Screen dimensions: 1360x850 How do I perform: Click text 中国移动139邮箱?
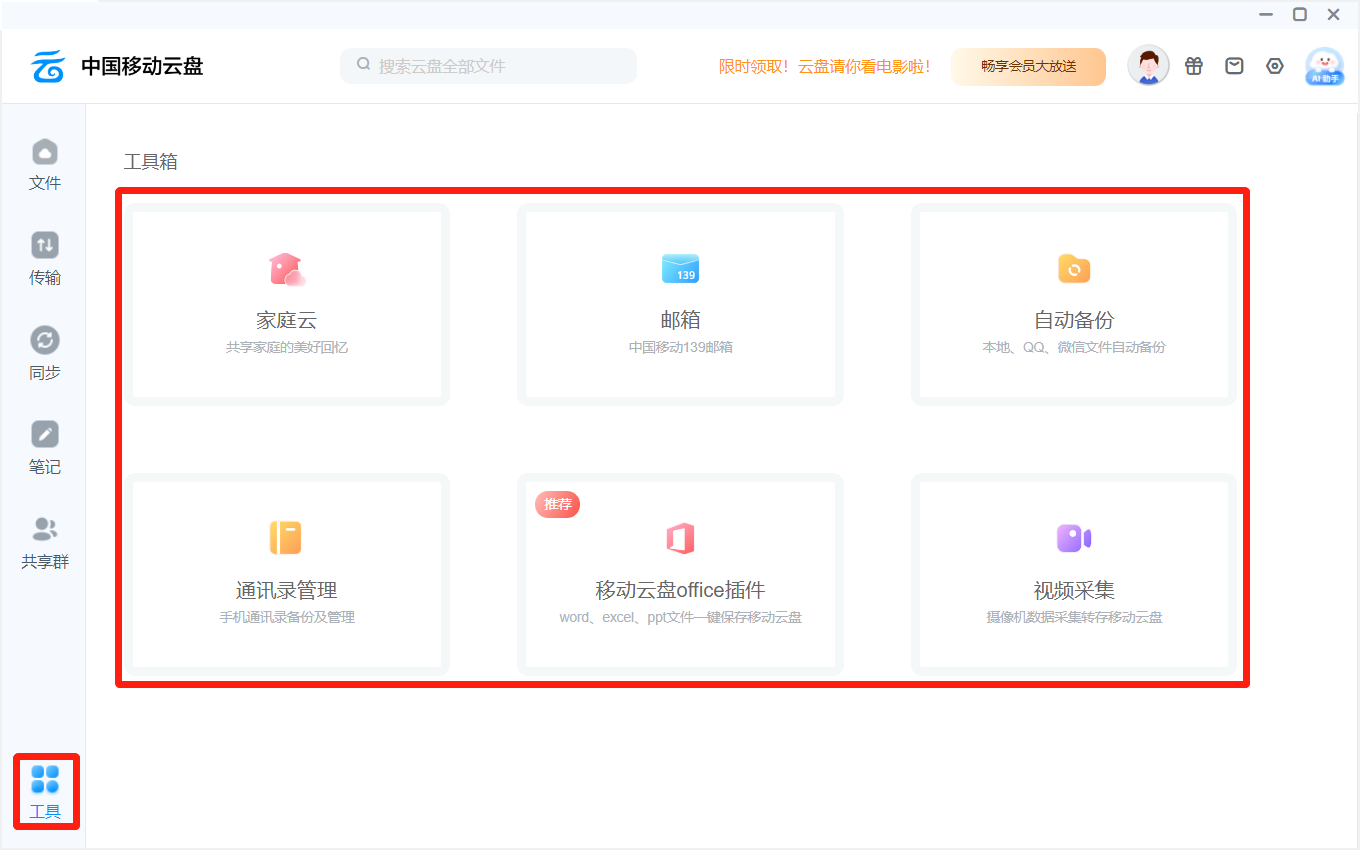point(680,348)
